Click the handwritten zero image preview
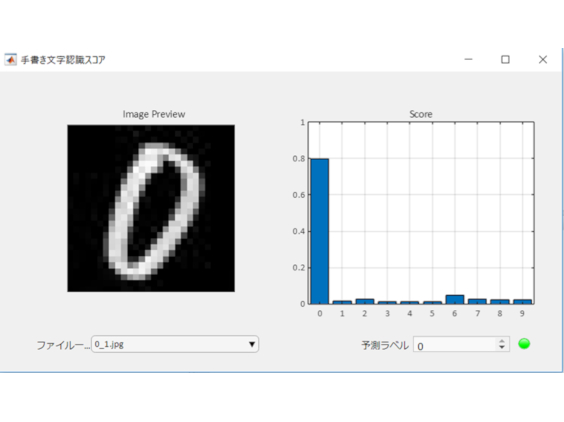 (151, 208)
